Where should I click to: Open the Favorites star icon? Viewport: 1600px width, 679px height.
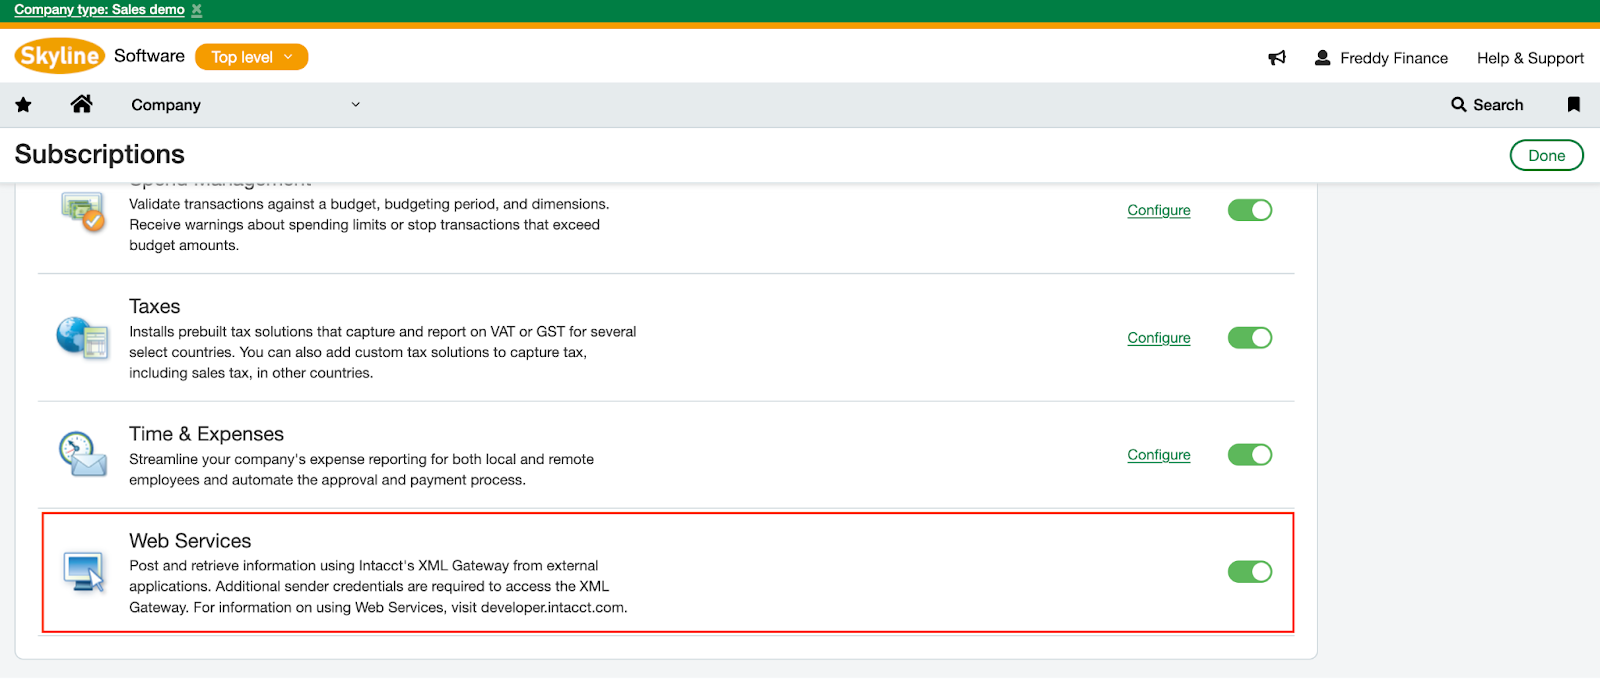[x=23, y=105]
